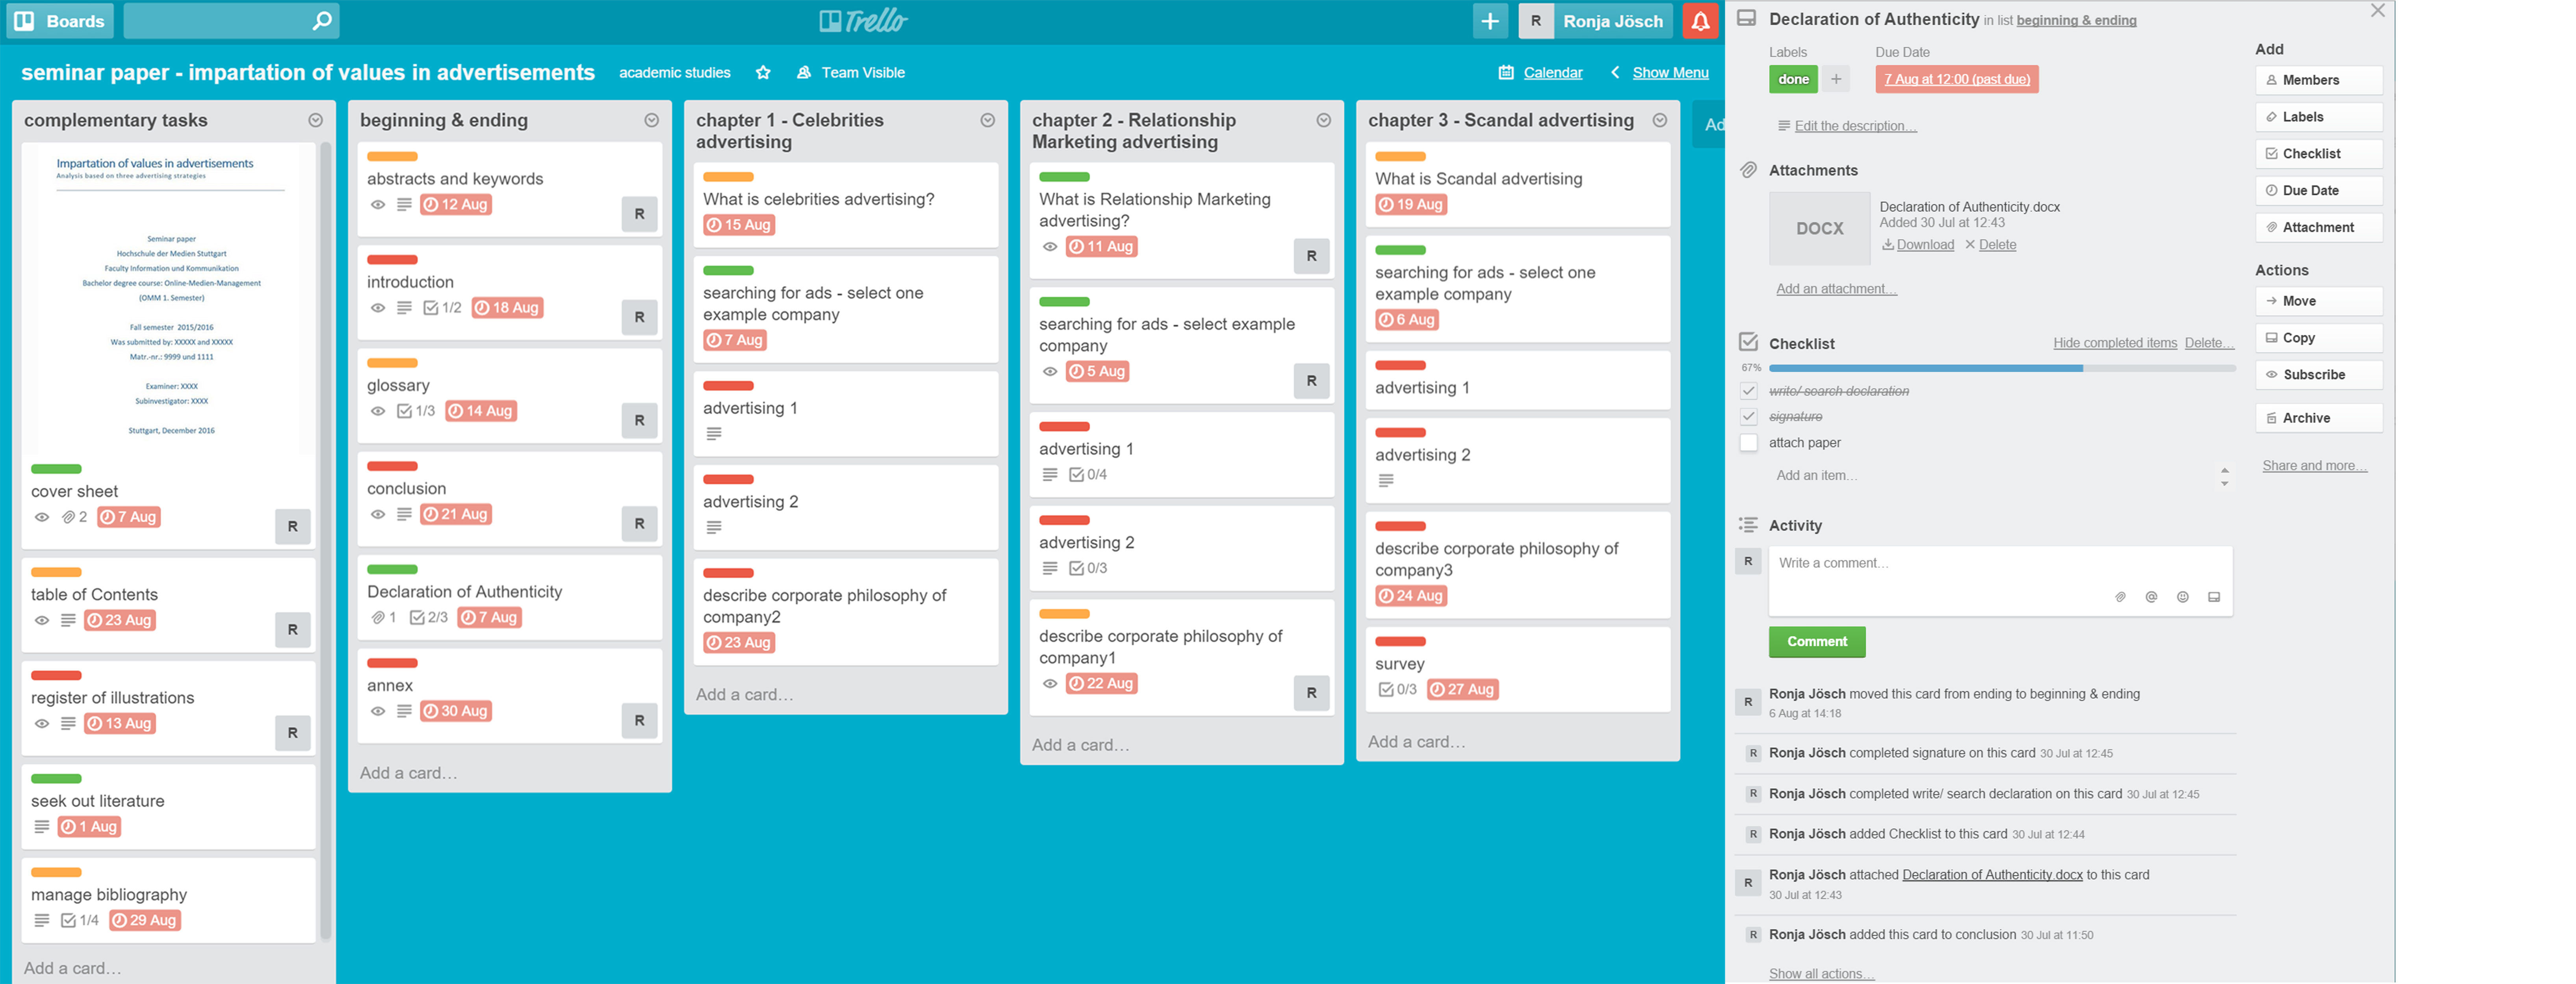This screenshot has width=2576, height=984.
Task: Open the notifications bell icon
Action: point(1700,21)
